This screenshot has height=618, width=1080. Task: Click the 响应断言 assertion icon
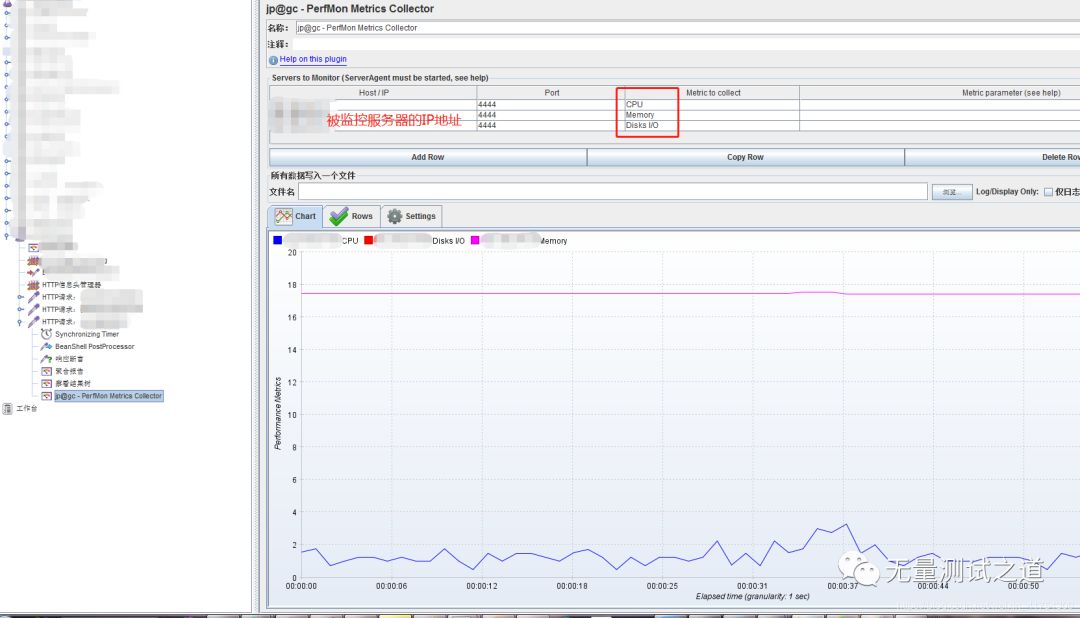click(46, 359)
